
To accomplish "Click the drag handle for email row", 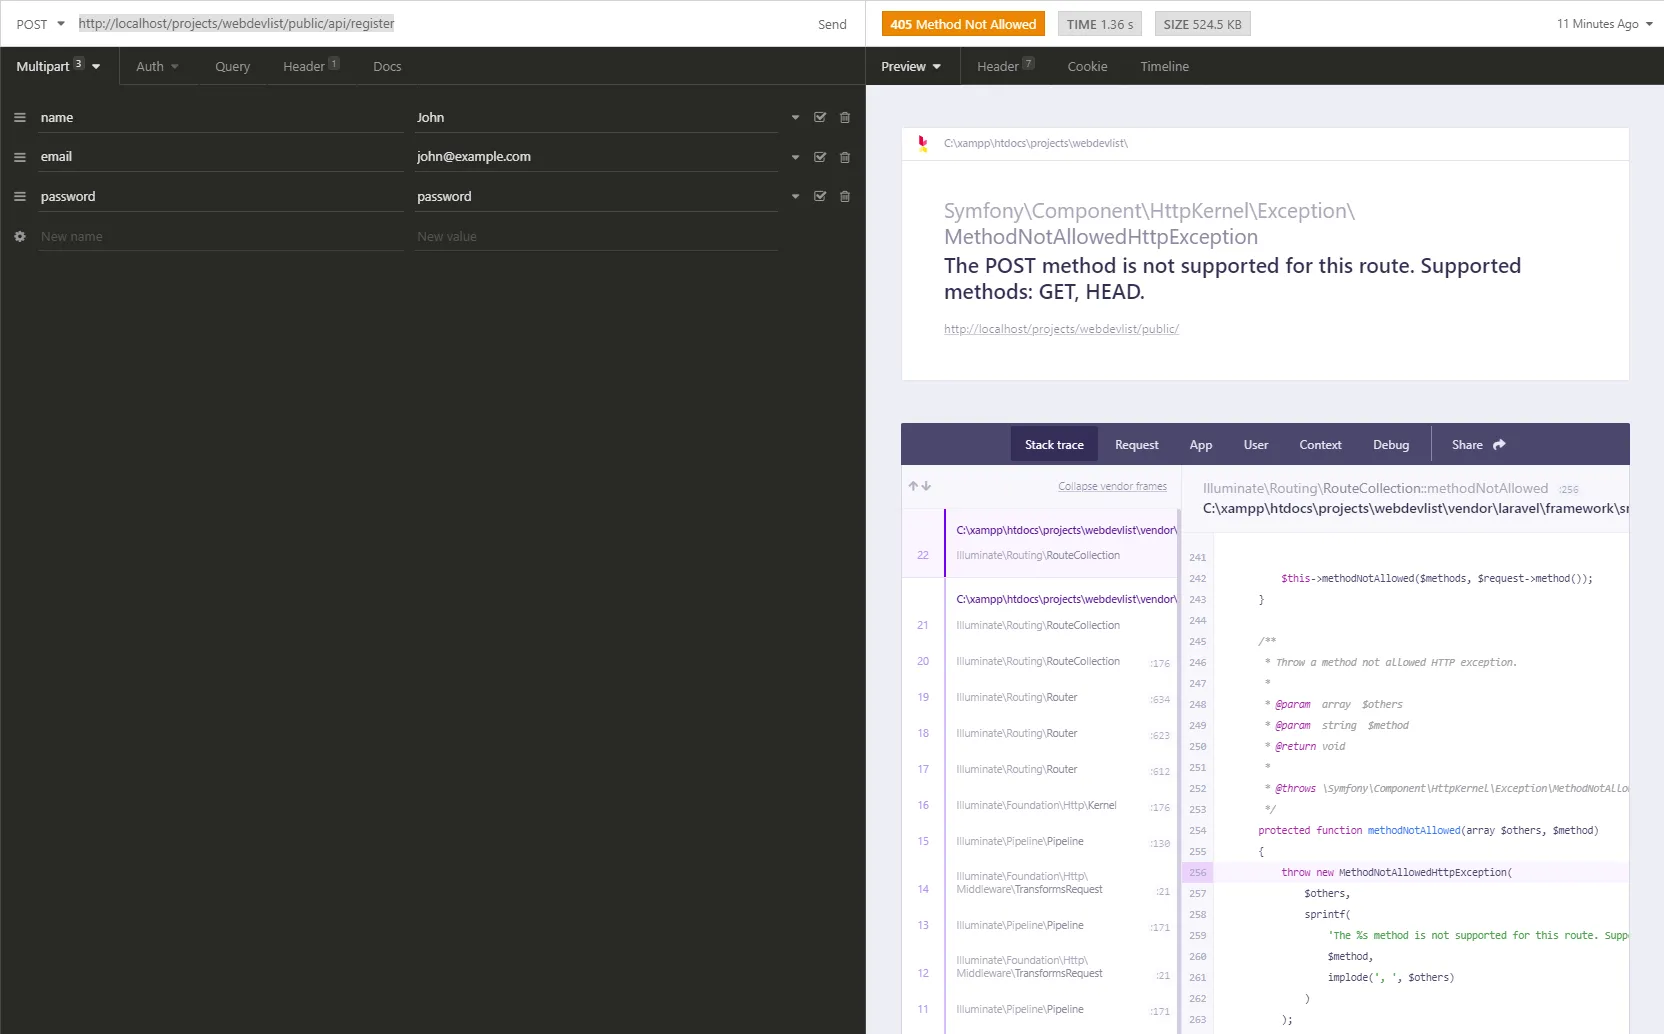I will (19, 157).
